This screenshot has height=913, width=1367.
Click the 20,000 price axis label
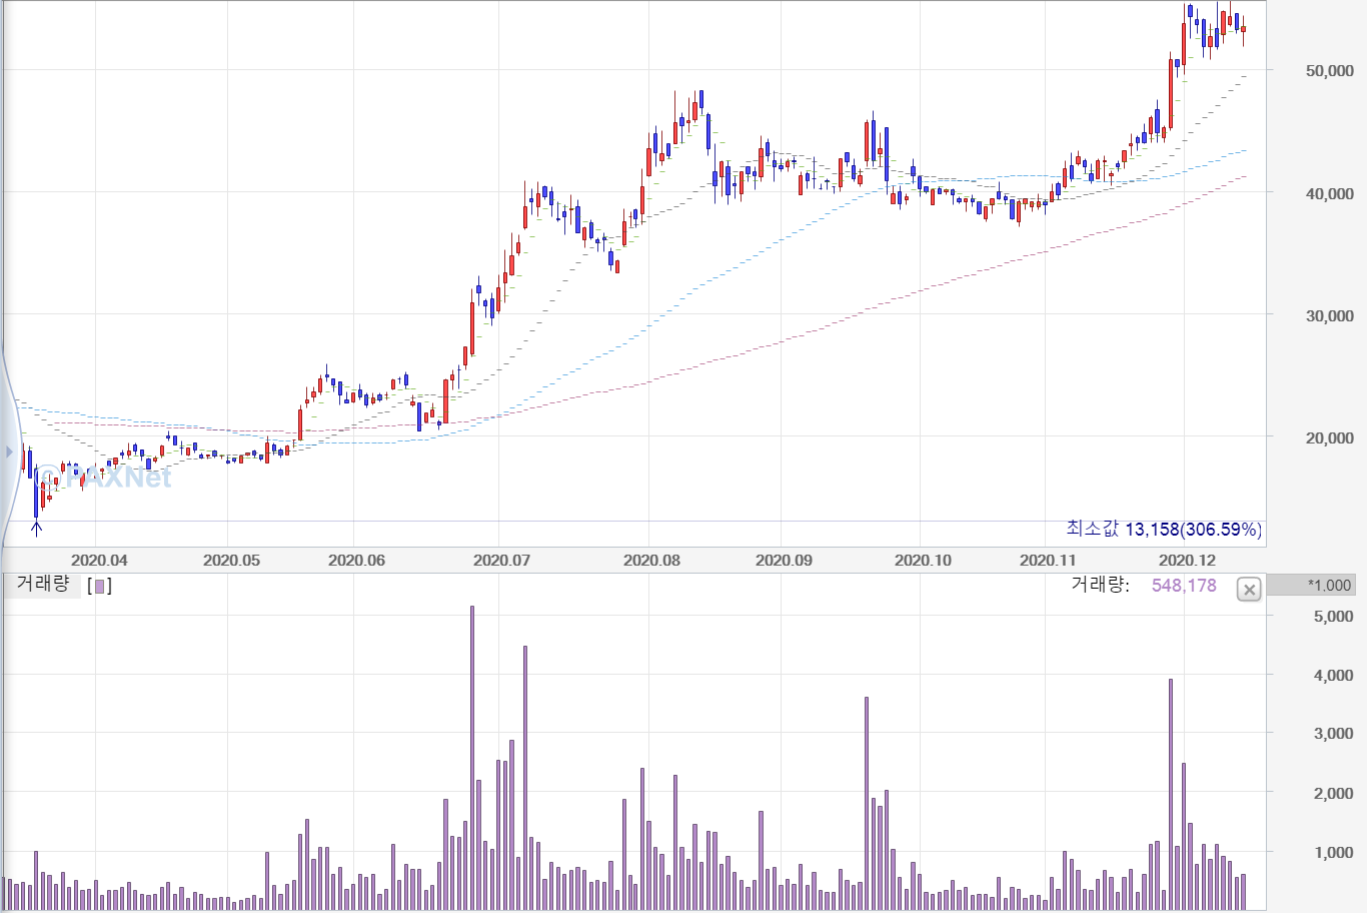tap(1329, 437)
